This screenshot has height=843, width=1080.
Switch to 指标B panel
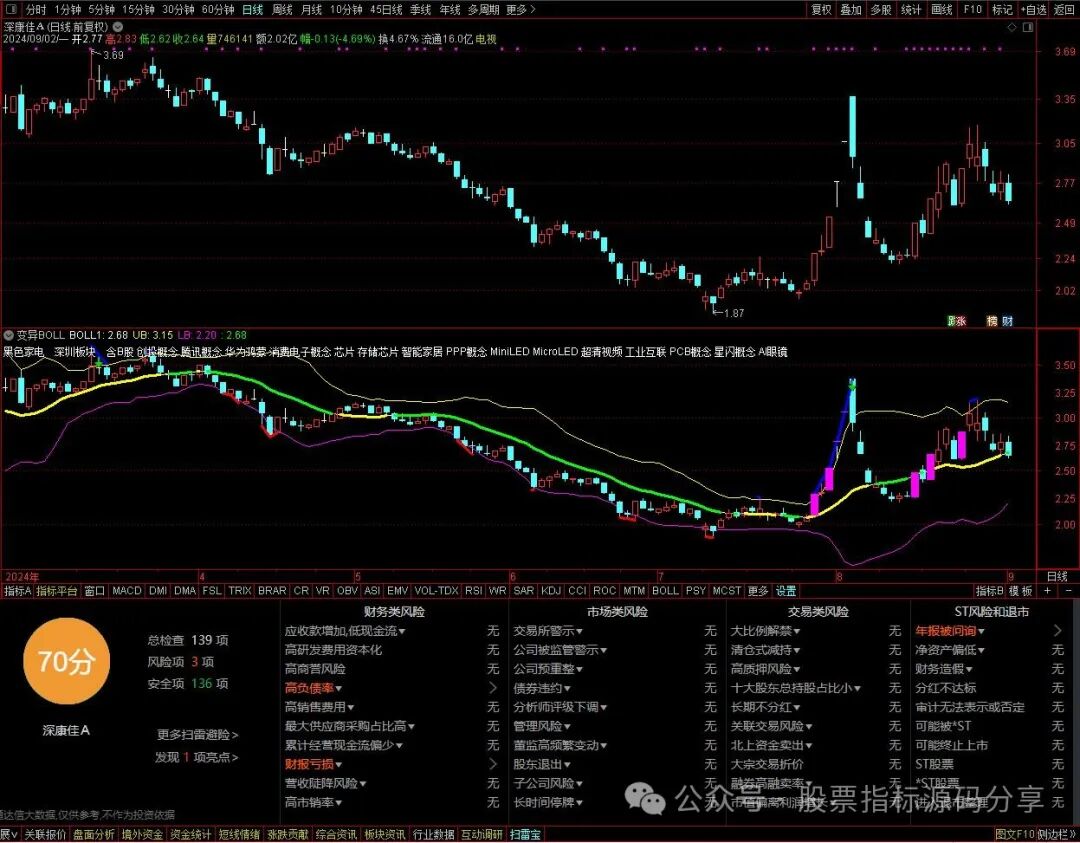990,591
